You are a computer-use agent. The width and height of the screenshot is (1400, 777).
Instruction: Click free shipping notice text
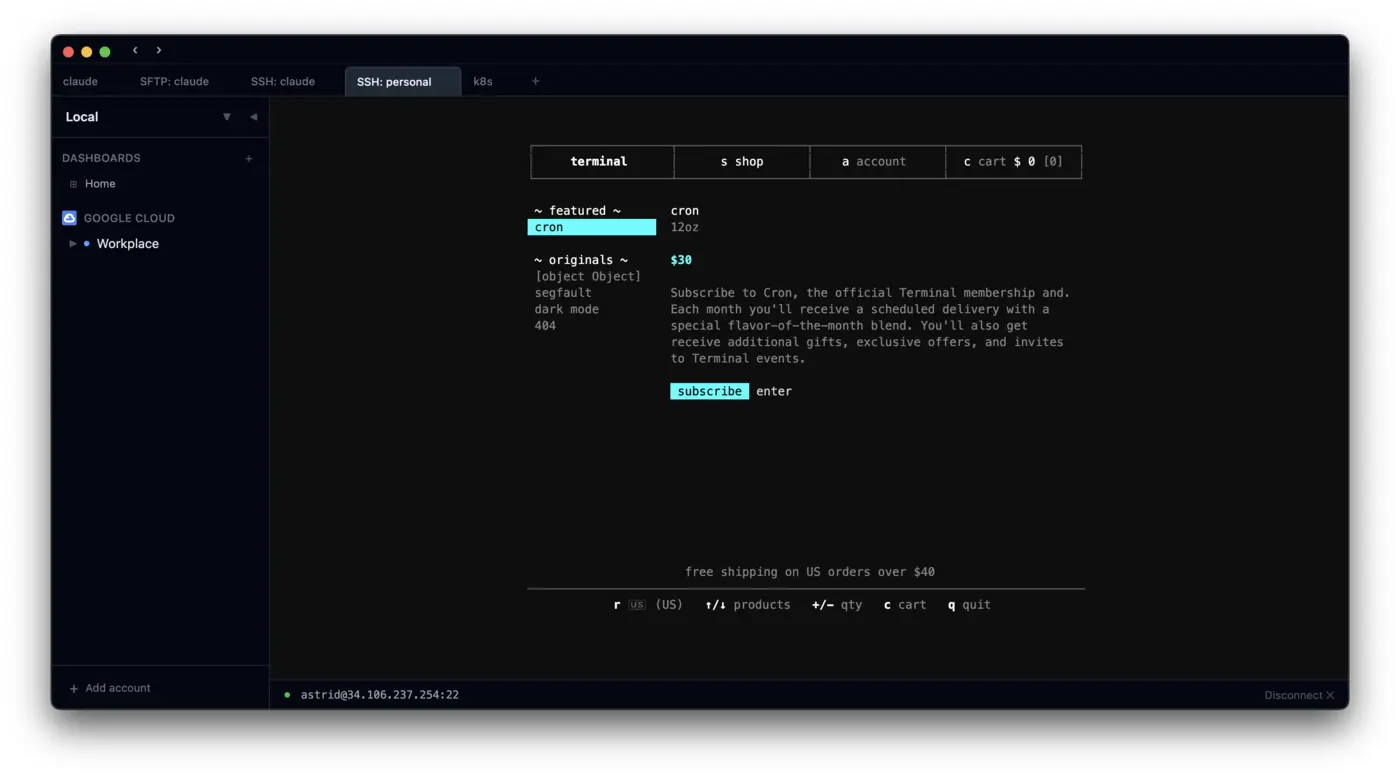coord(810,572)
